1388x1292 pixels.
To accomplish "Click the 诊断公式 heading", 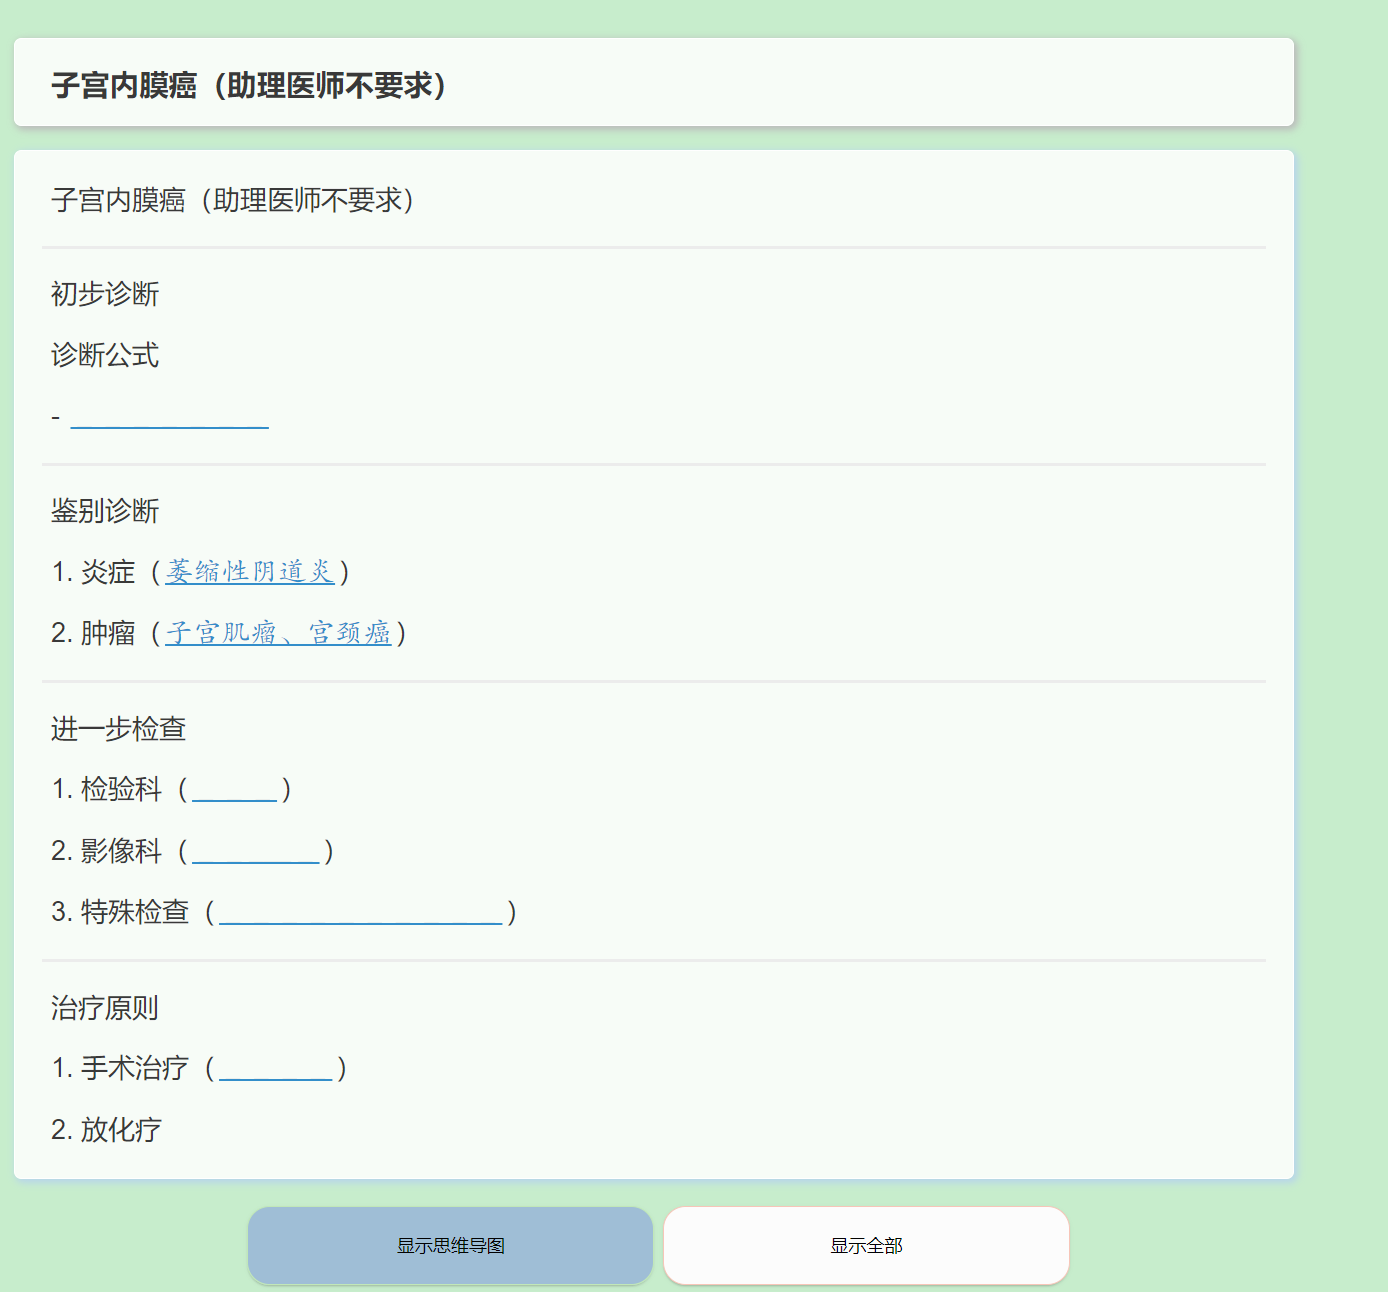I will pyautogui.click(x=105, y=355).
